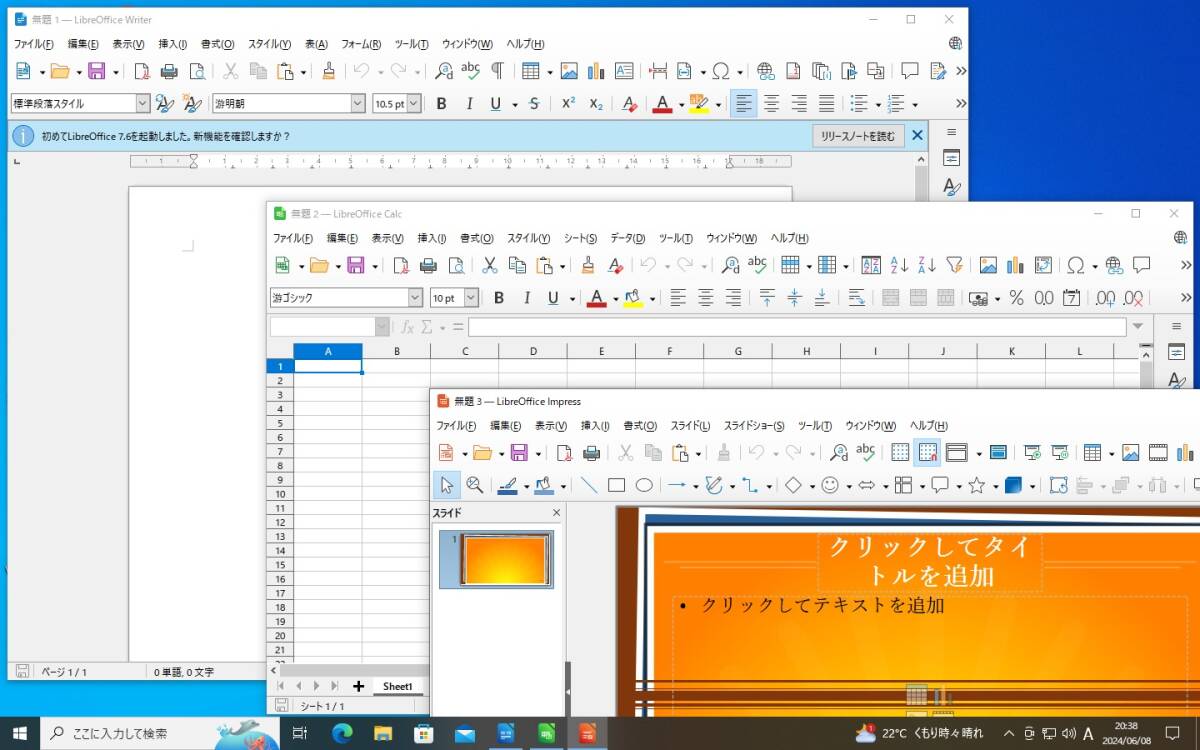This screenshot has width=1200, height=750.
Task: Toggle Display Grid in Impress toolbar
Action: click(900, 452)
